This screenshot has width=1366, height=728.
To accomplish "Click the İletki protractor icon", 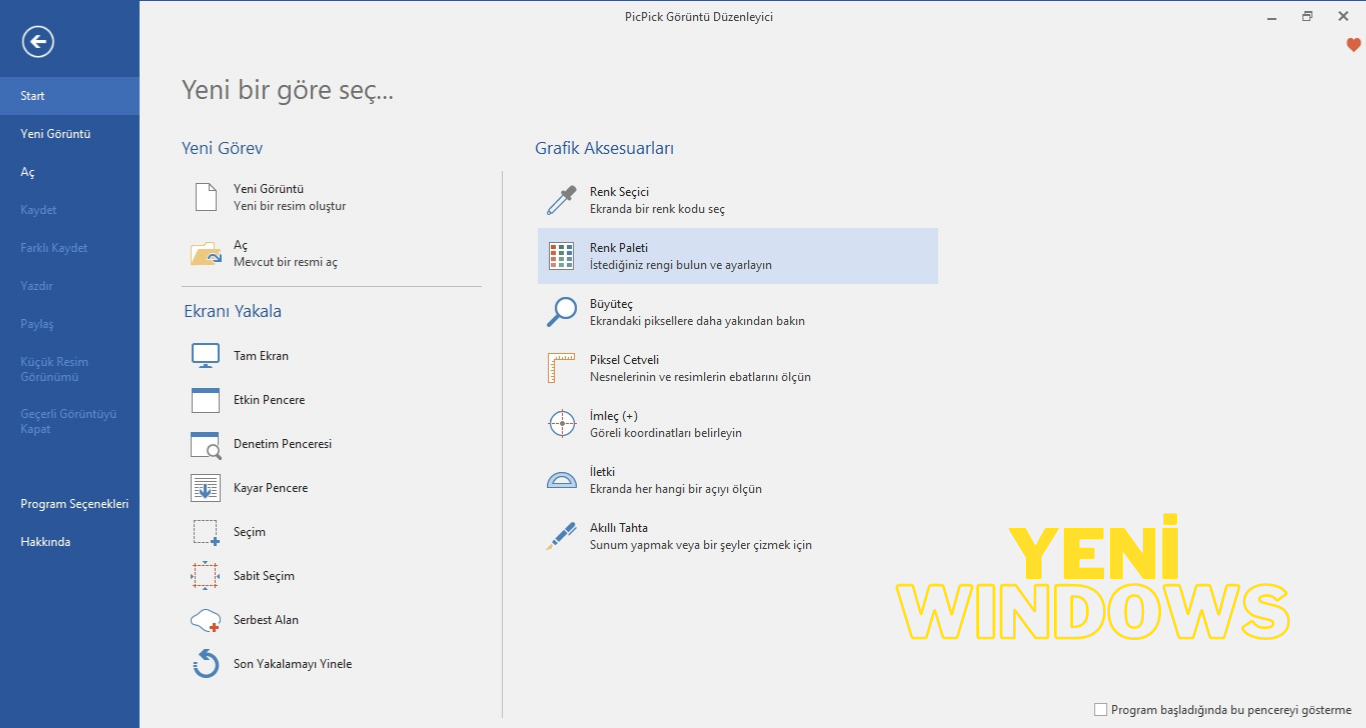I will click(x=562, y=480).
